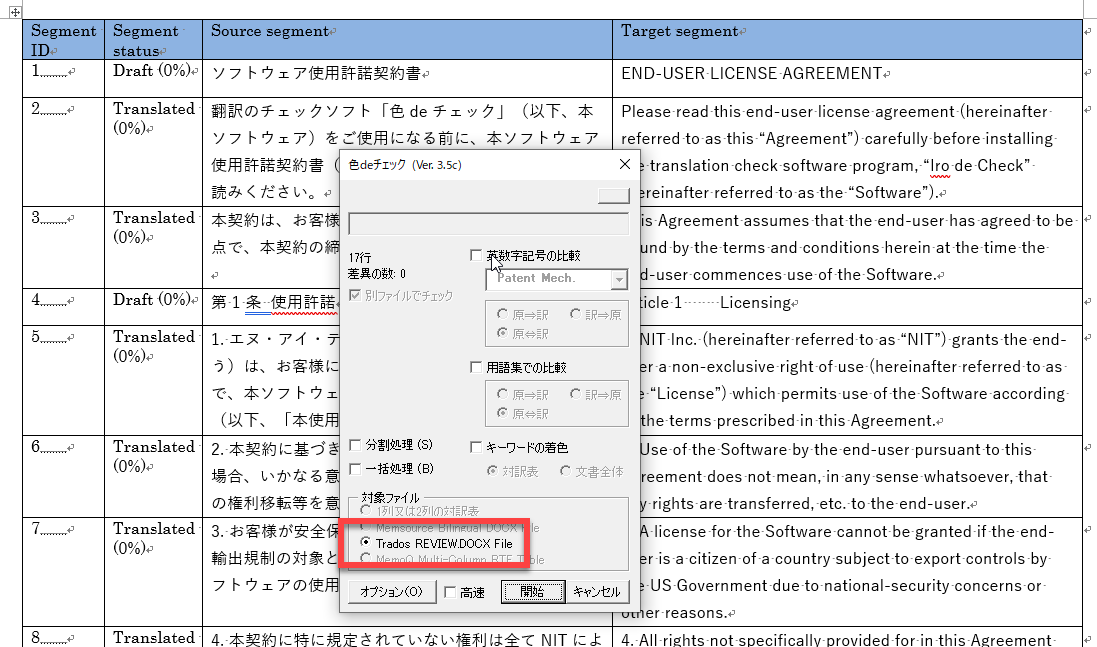The width and height of the screenshot is (1097, 647).
Task: Open the オプション(O) settings button
Action: pos(392,592)
